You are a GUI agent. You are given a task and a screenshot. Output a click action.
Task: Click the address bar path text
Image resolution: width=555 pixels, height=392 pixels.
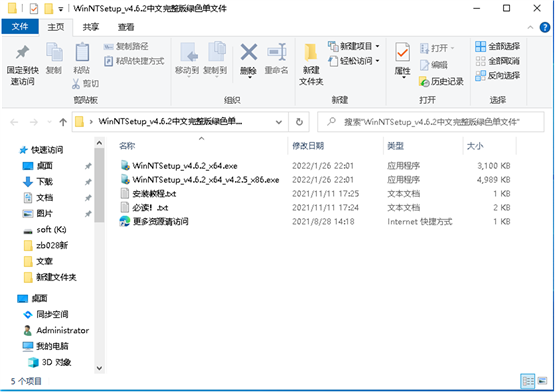point(170,121)
